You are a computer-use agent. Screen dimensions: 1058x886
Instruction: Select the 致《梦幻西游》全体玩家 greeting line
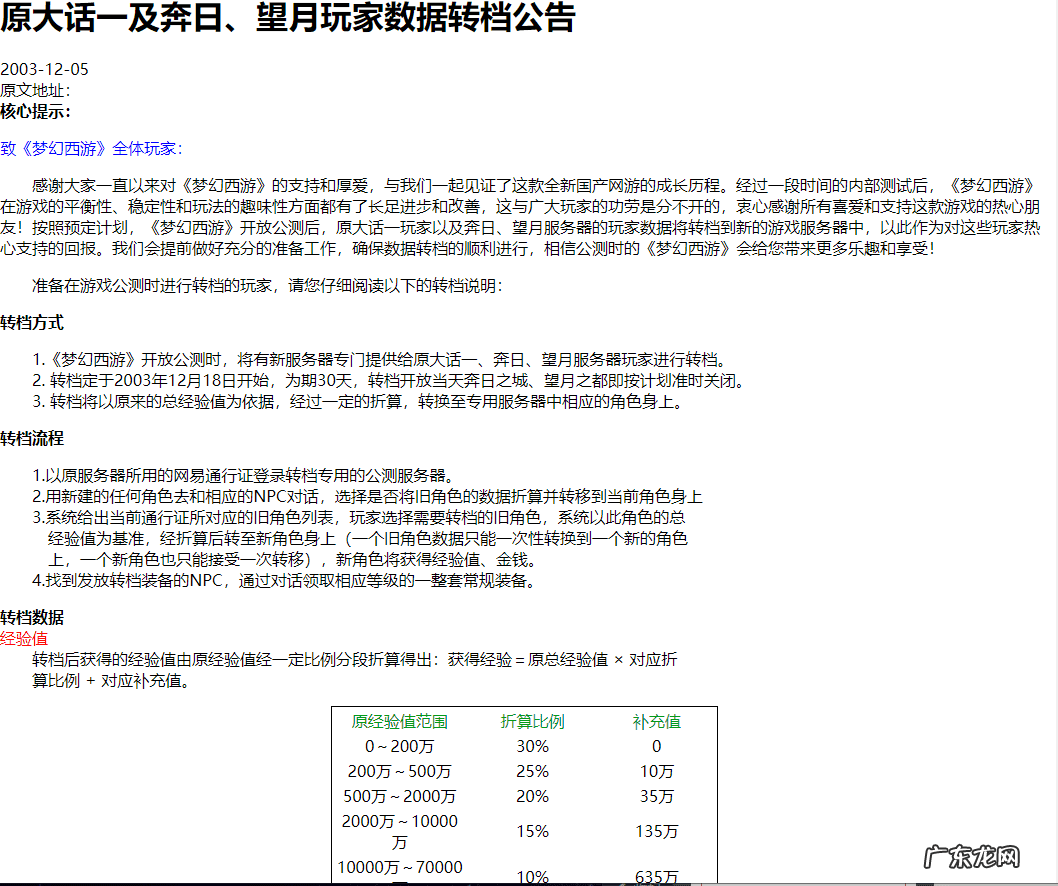(x=90, y=147)
